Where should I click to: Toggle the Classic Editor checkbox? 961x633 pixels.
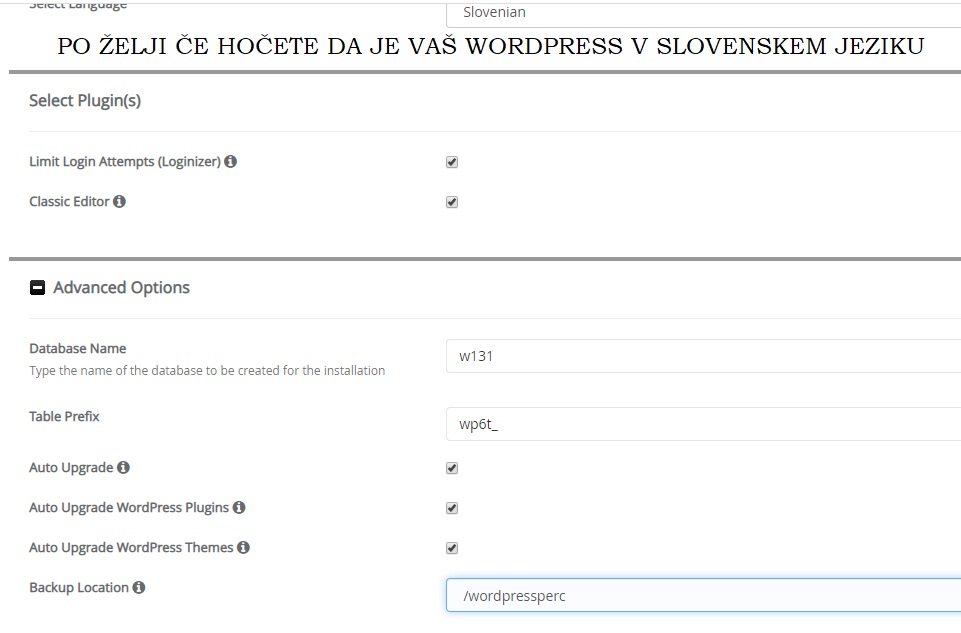click(x=452, y=202)
